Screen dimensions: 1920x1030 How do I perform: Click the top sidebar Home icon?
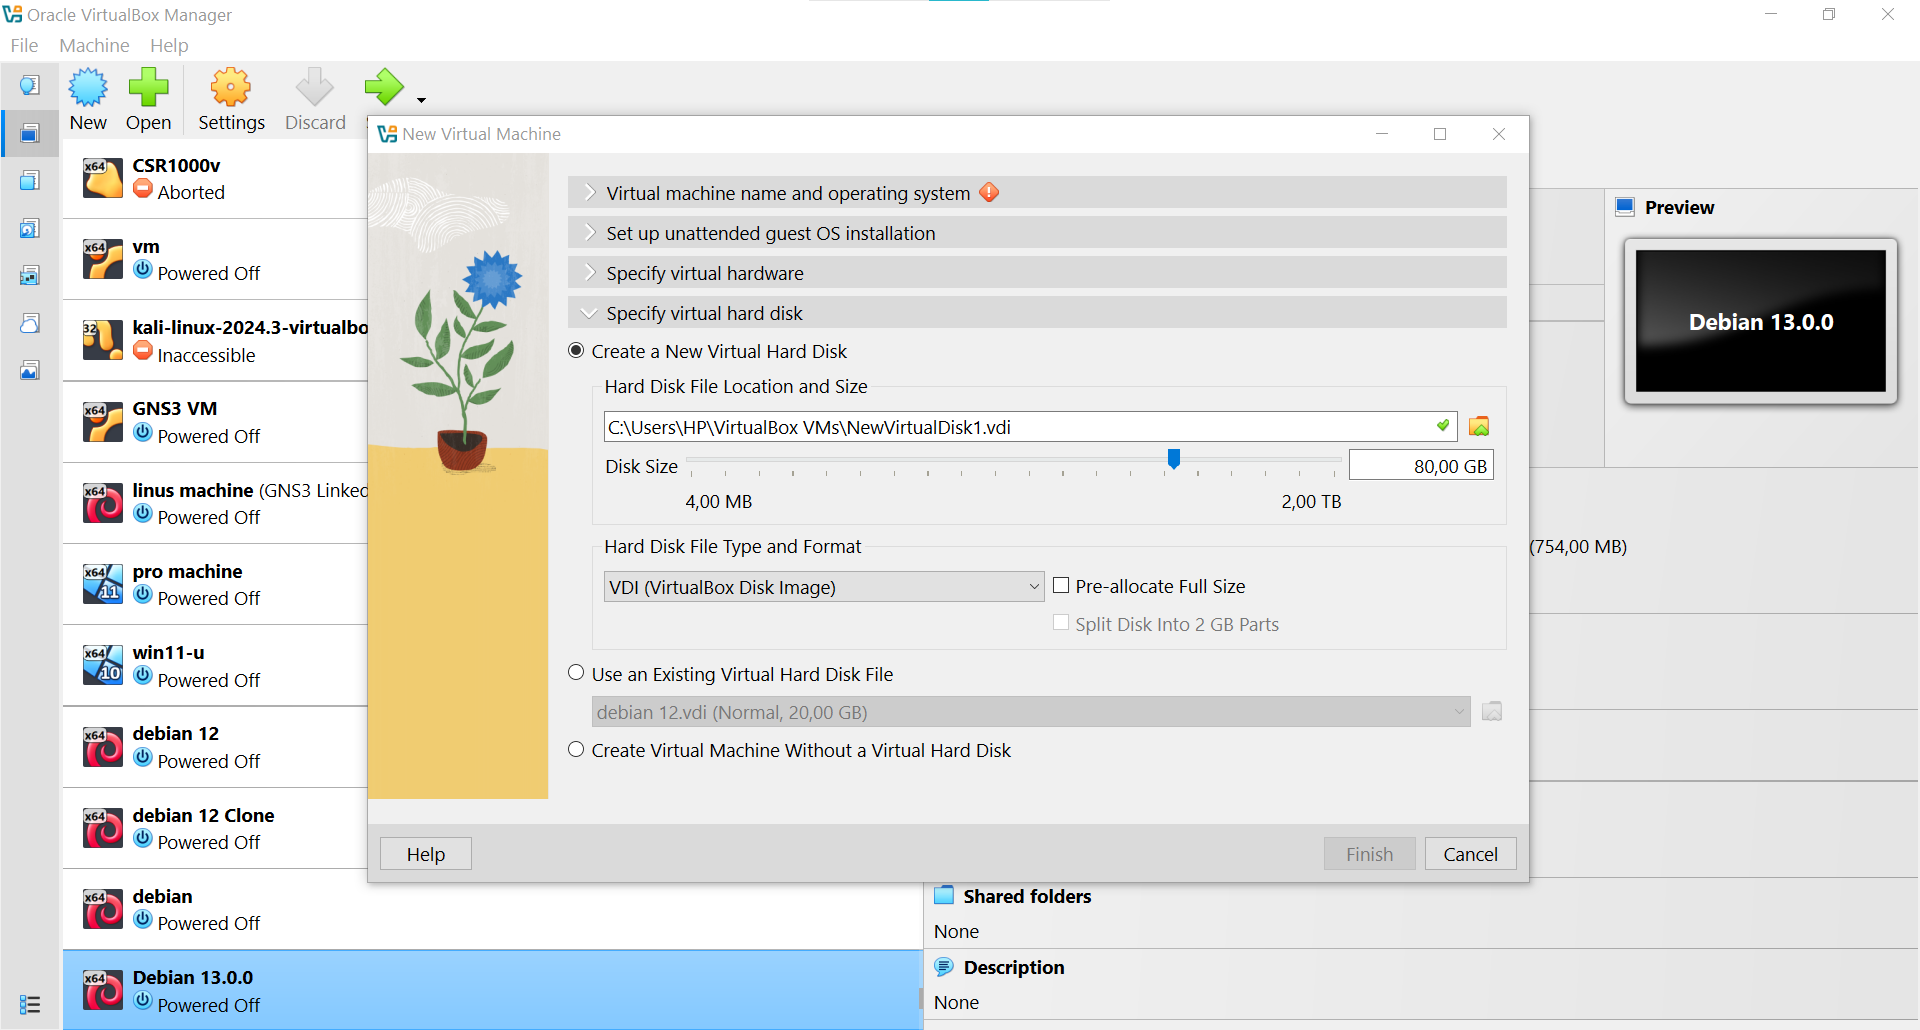click(30, 85)
